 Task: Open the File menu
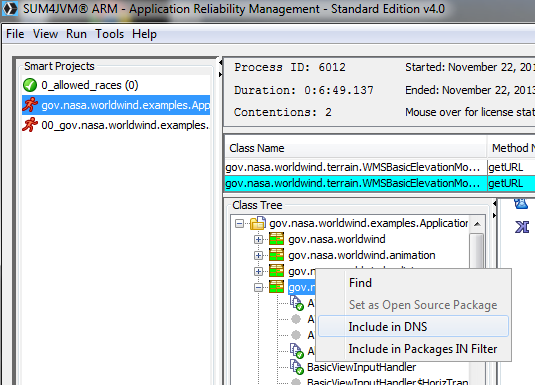coord(15,34)
